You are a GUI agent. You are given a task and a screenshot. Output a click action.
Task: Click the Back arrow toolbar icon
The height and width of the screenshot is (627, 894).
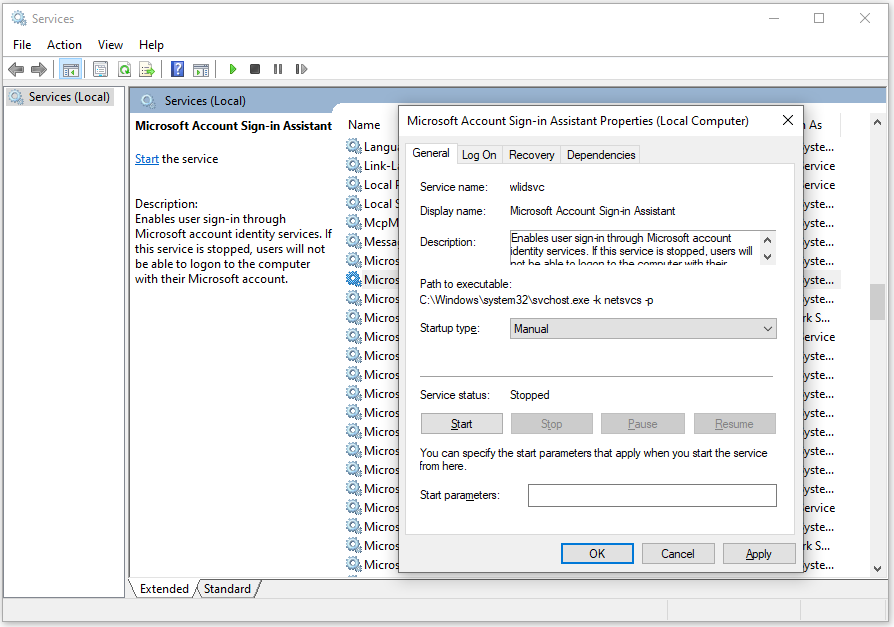coord(16,70)
